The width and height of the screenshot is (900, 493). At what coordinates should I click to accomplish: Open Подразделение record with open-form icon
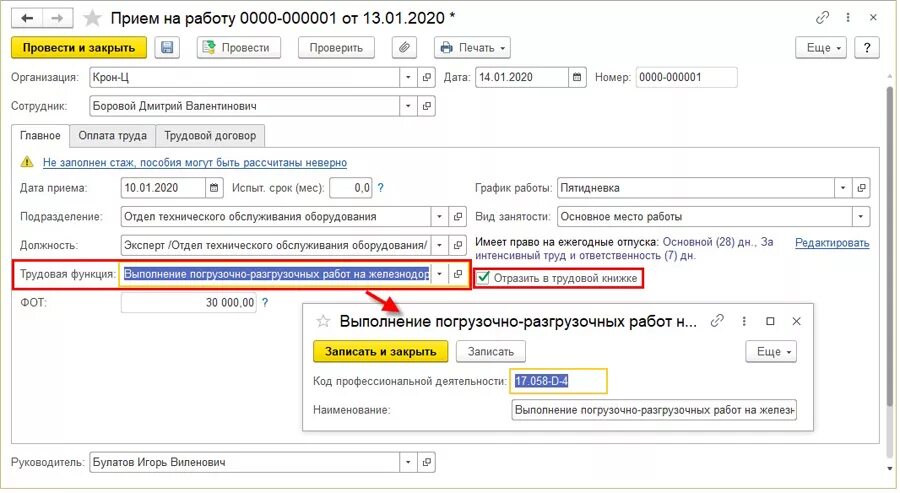[457, 216]
